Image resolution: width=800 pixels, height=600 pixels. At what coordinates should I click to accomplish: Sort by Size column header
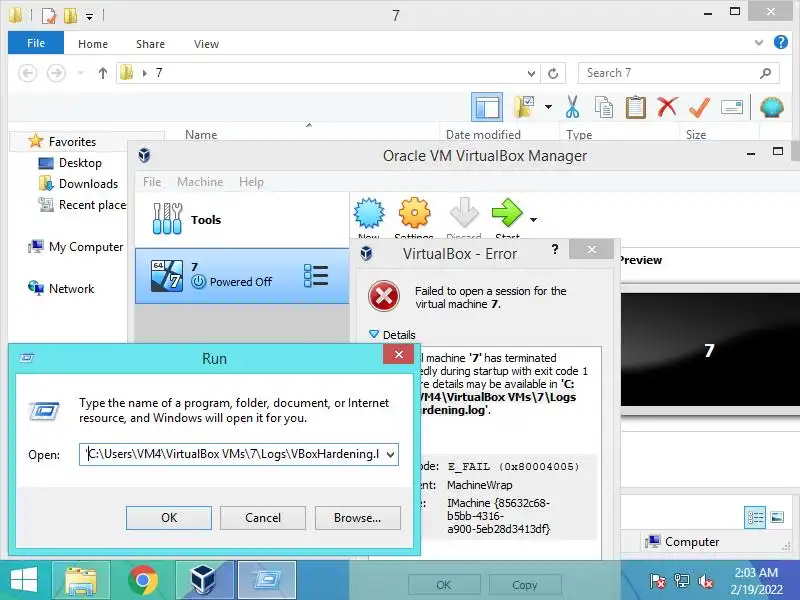pyautogui.click(x=696, y=135)
